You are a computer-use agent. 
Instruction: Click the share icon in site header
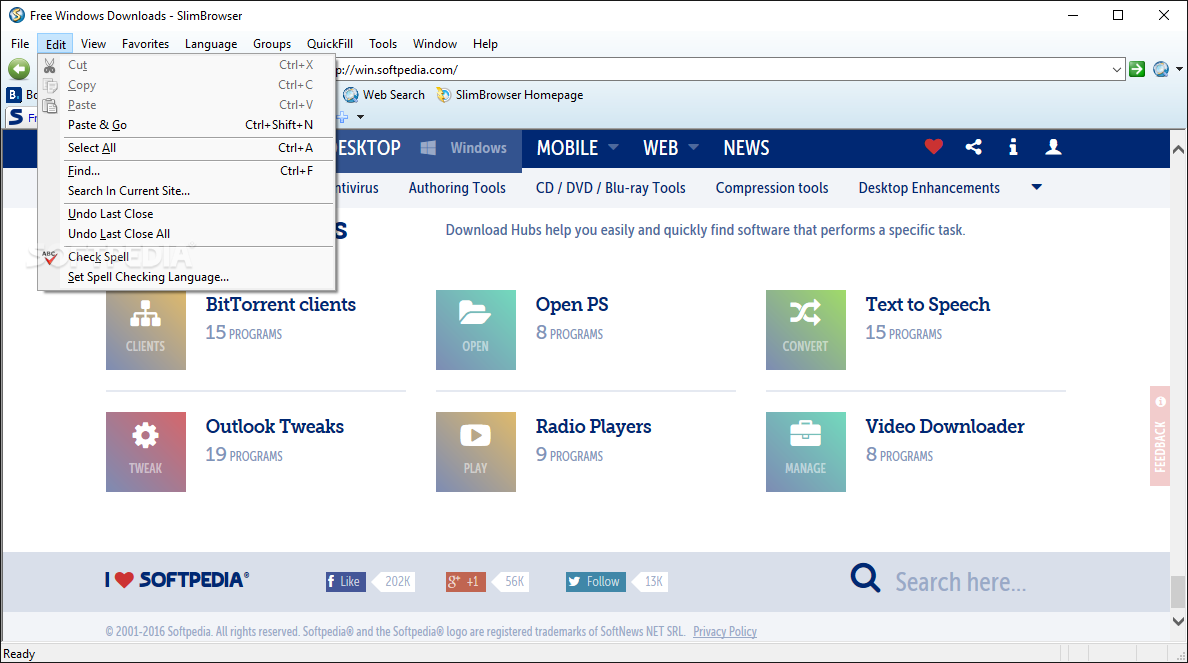(x=974, y=147)
